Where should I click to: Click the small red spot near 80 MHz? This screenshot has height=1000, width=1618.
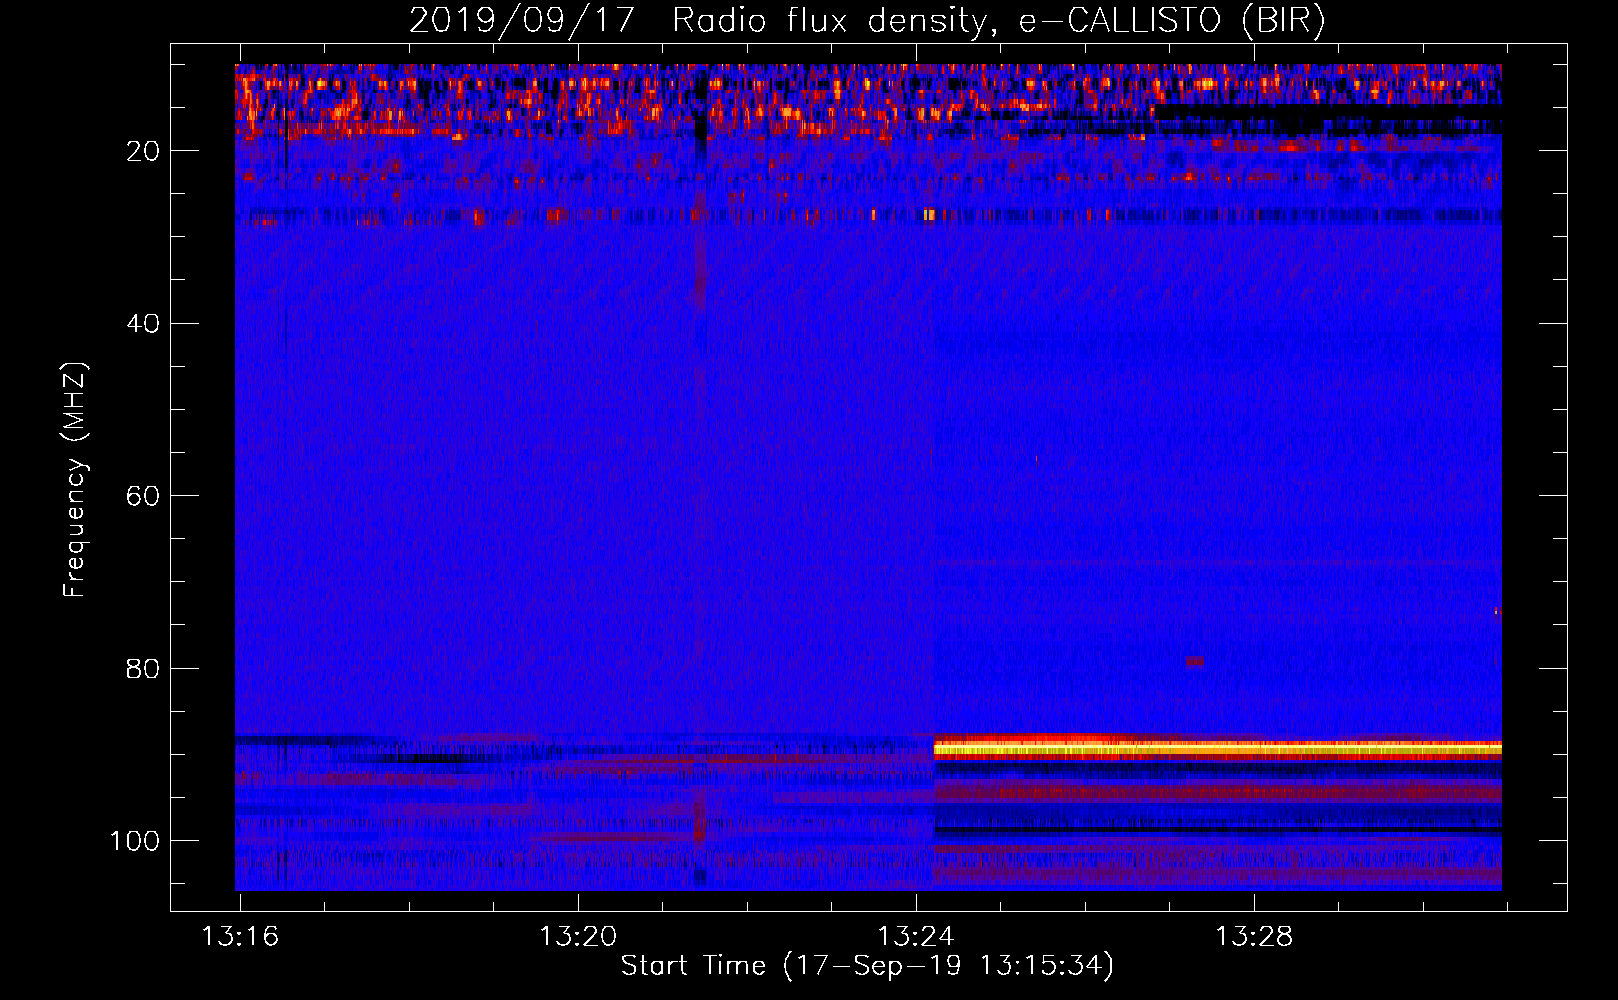(1194, 661)
